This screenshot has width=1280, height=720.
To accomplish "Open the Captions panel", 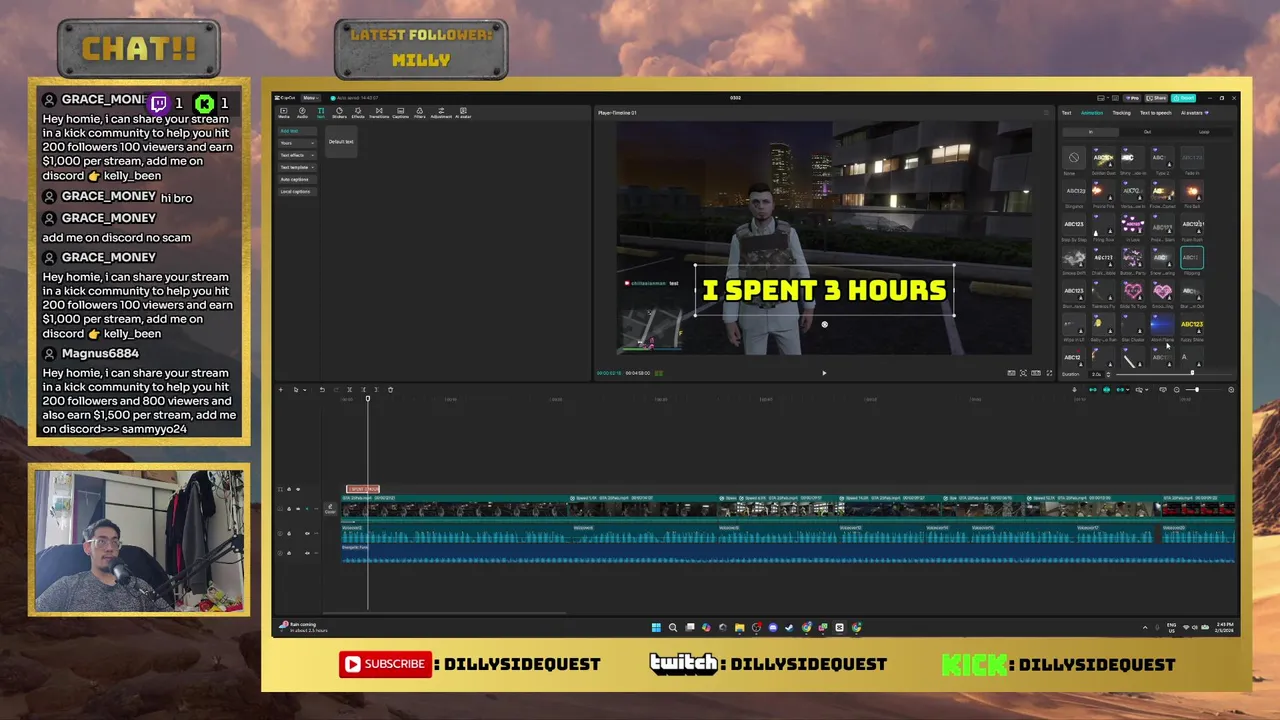I will click(400, 113).
